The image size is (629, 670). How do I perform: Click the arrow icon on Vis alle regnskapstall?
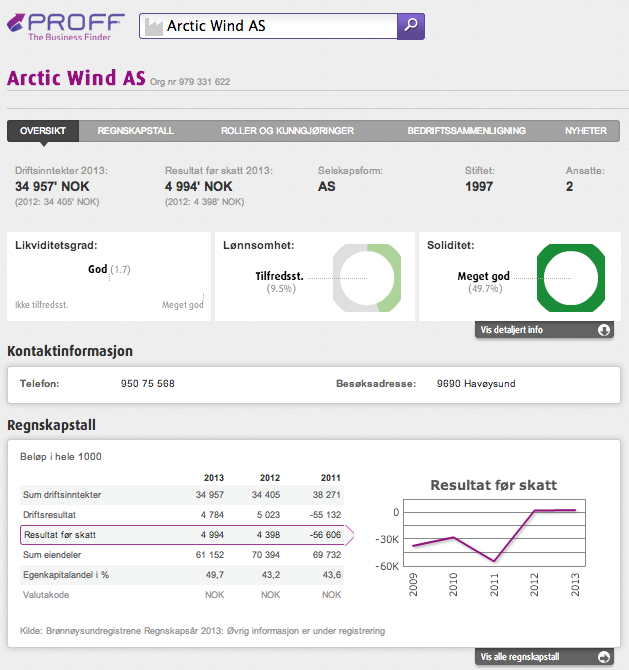(x=603, y=657)
